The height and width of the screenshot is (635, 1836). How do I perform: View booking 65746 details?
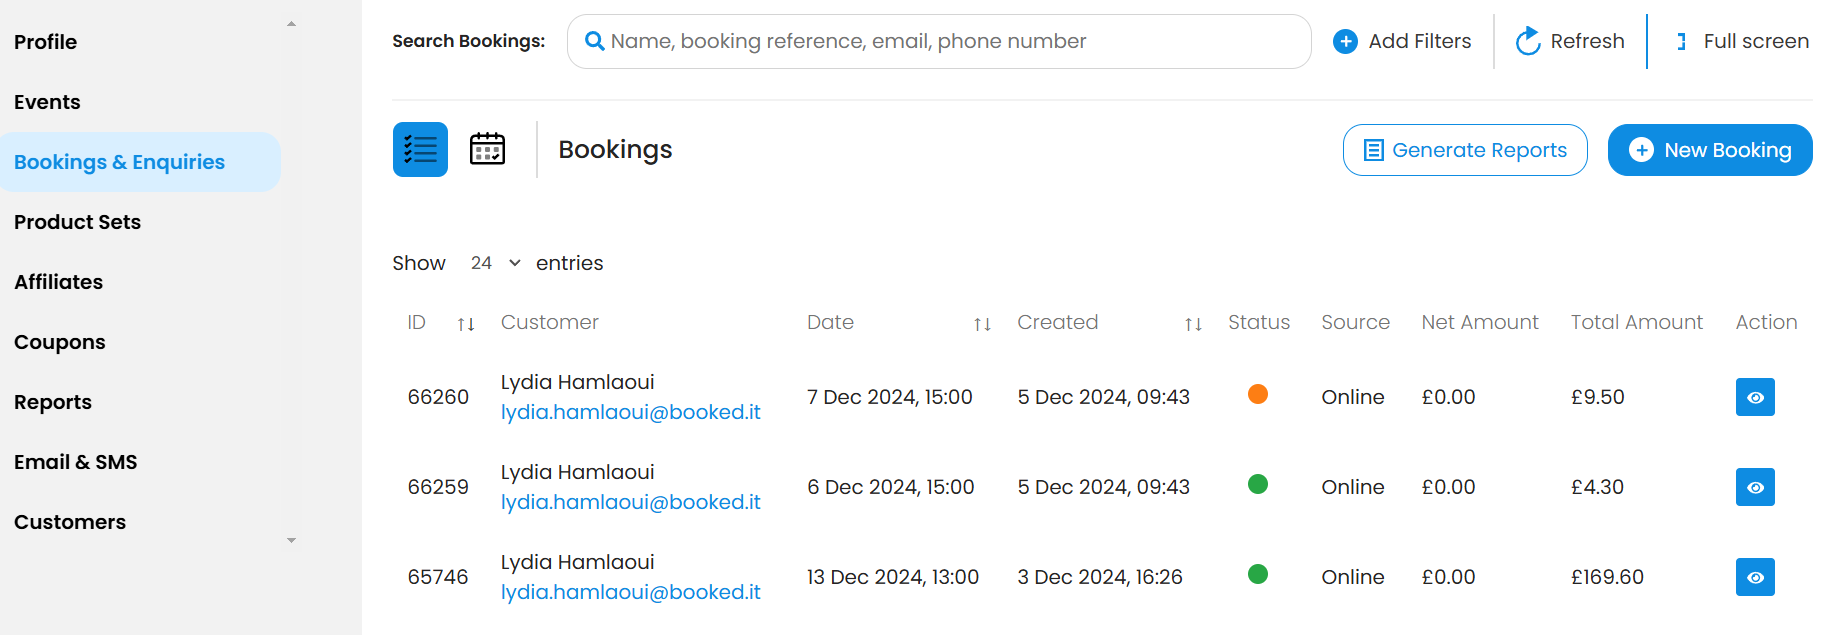(1754, 577)
